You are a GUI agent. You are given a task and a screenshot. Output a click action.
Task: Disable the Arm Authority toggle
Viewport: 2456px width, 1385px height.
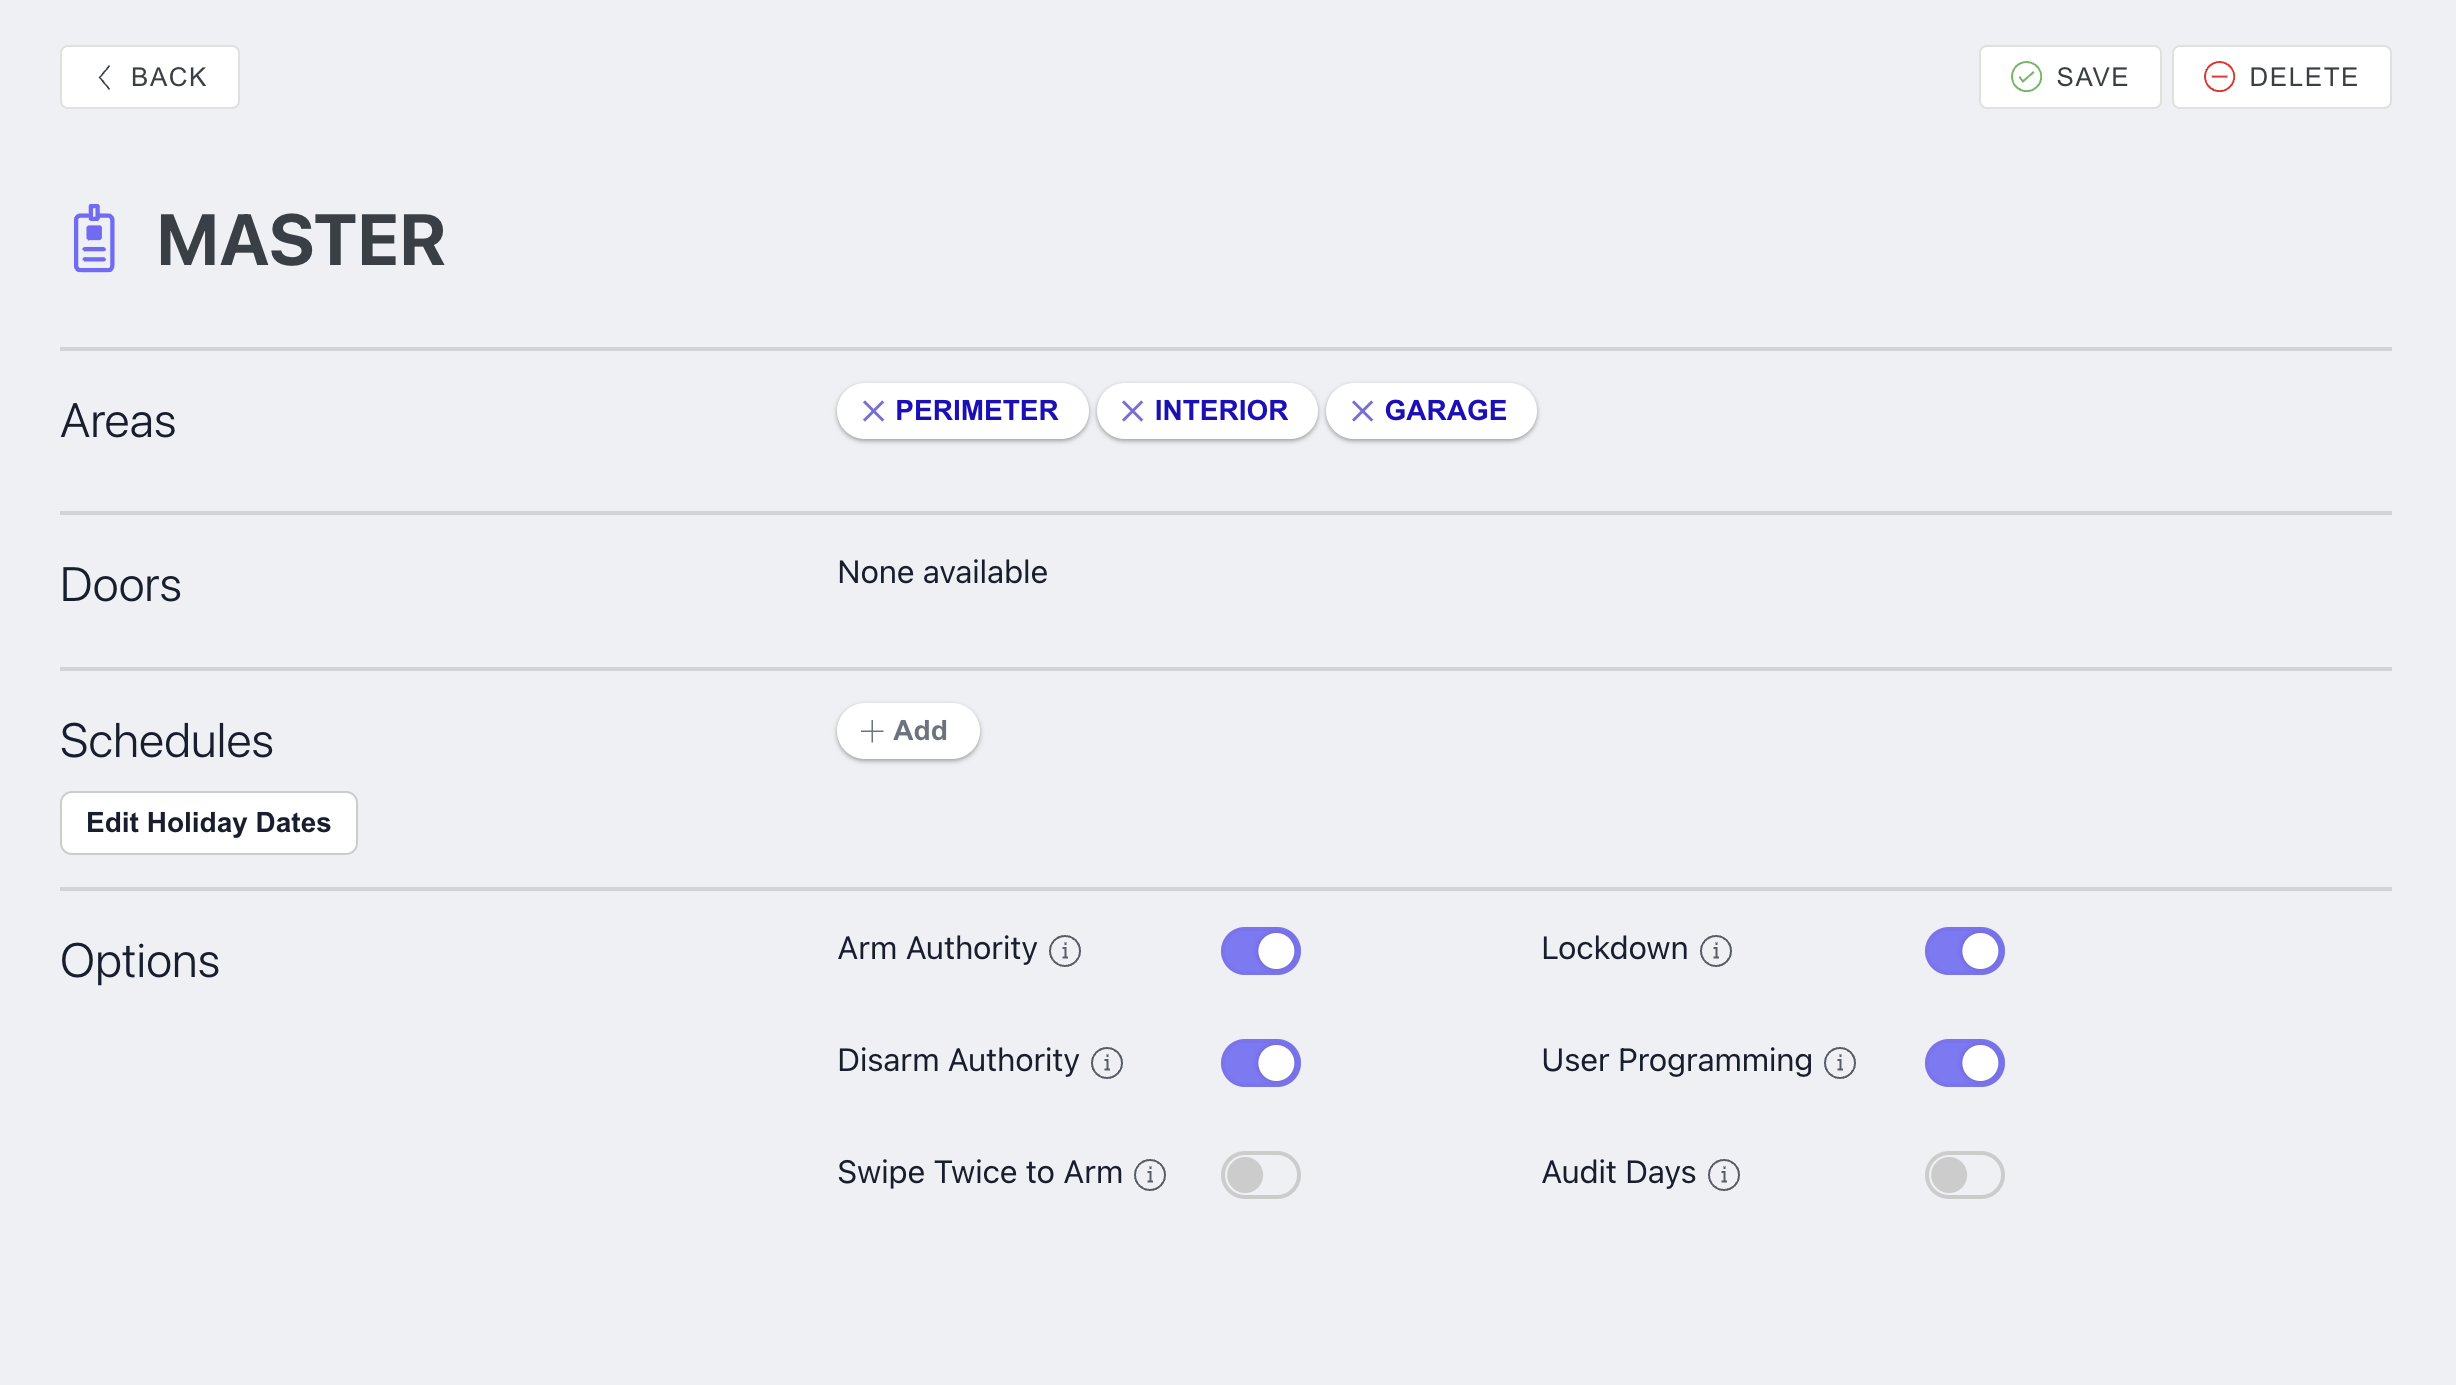(x=1260, y=950)
